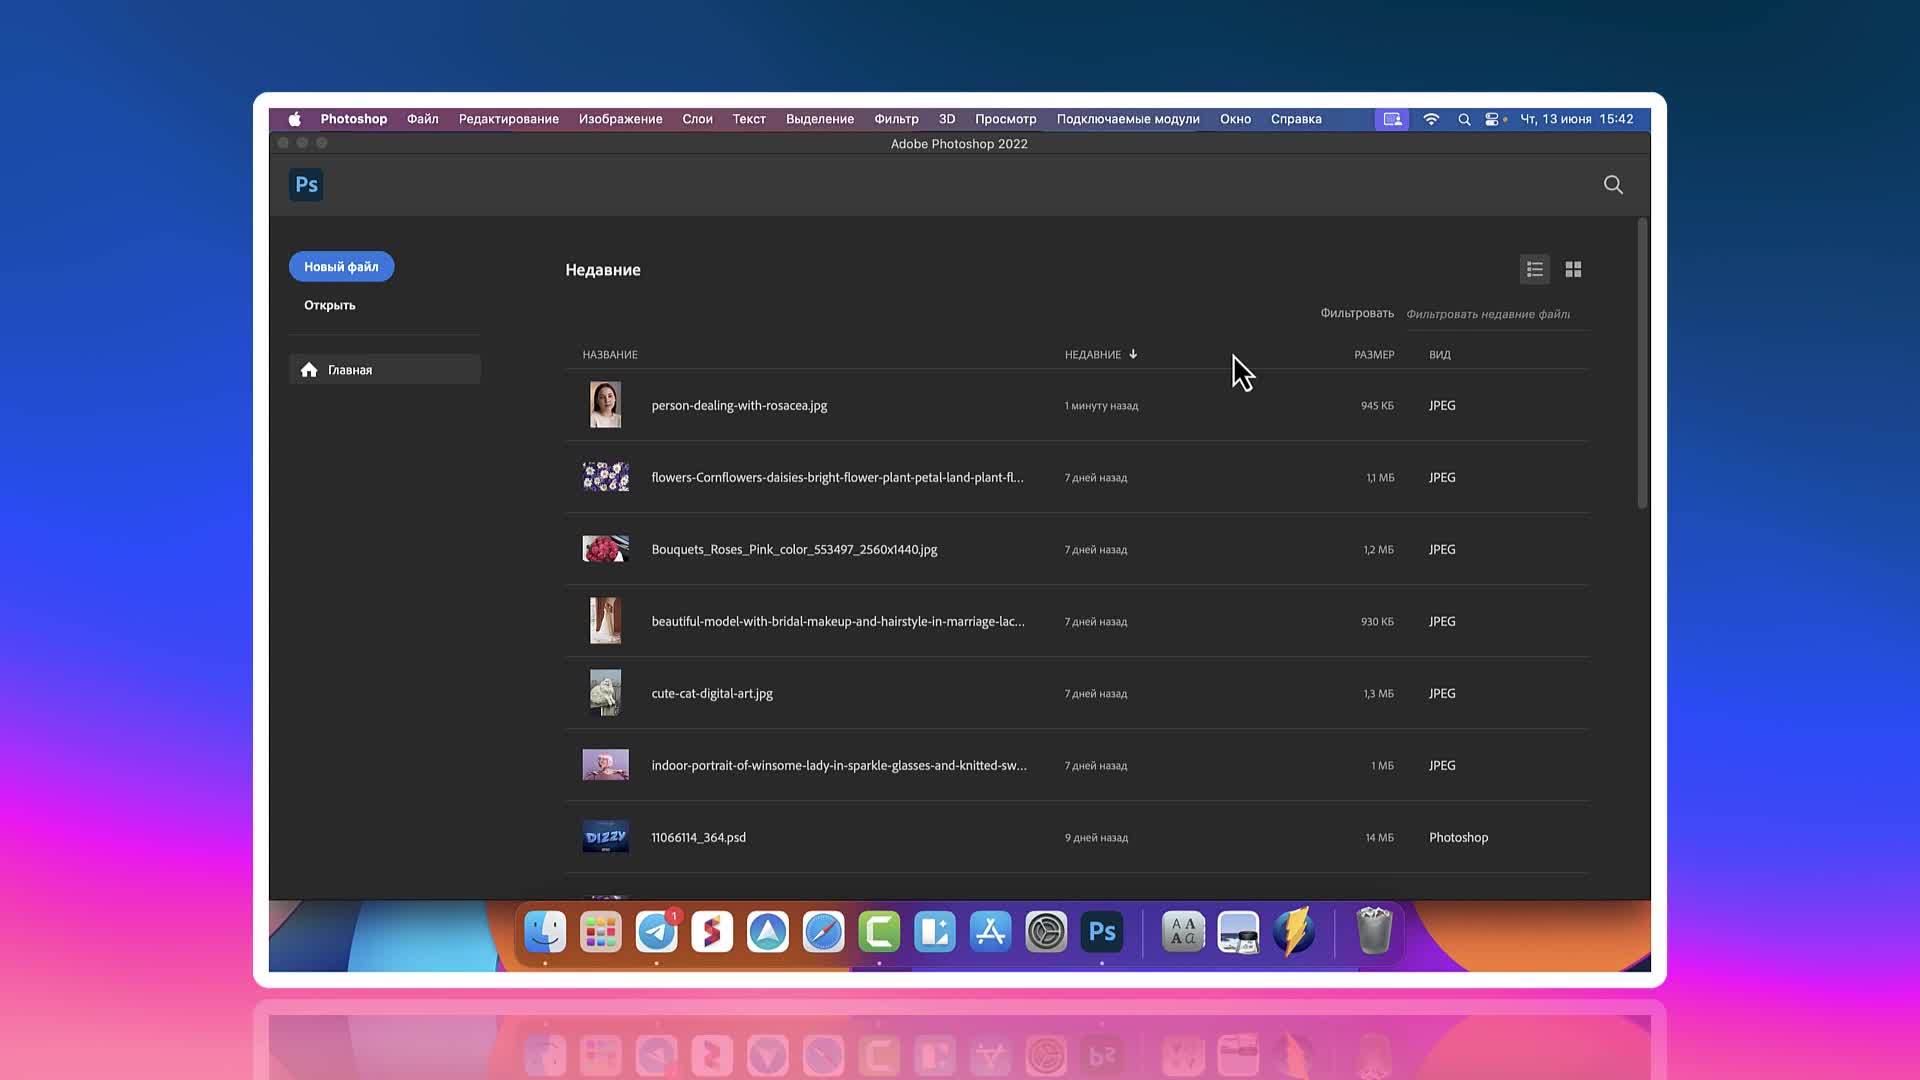This screenshot has height=1080, width=1920.
Task: Open the Фильтр menu
Action: 896,119
